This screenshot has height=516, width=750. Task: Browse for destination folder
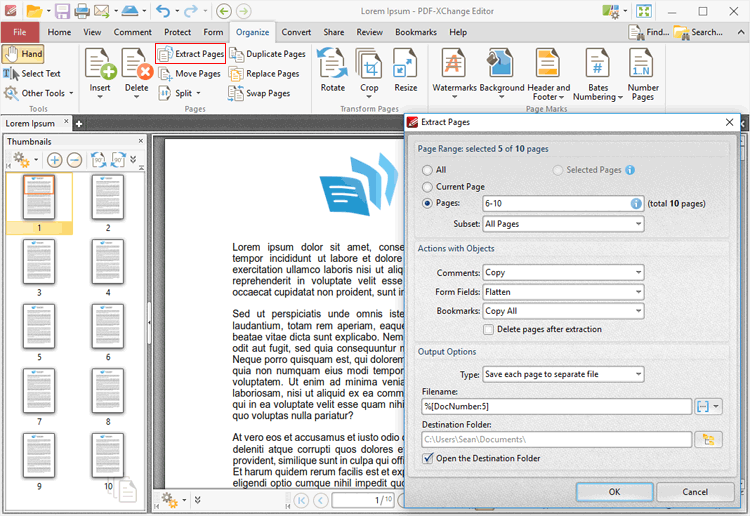pyautogui.click(x=708, y=439)
